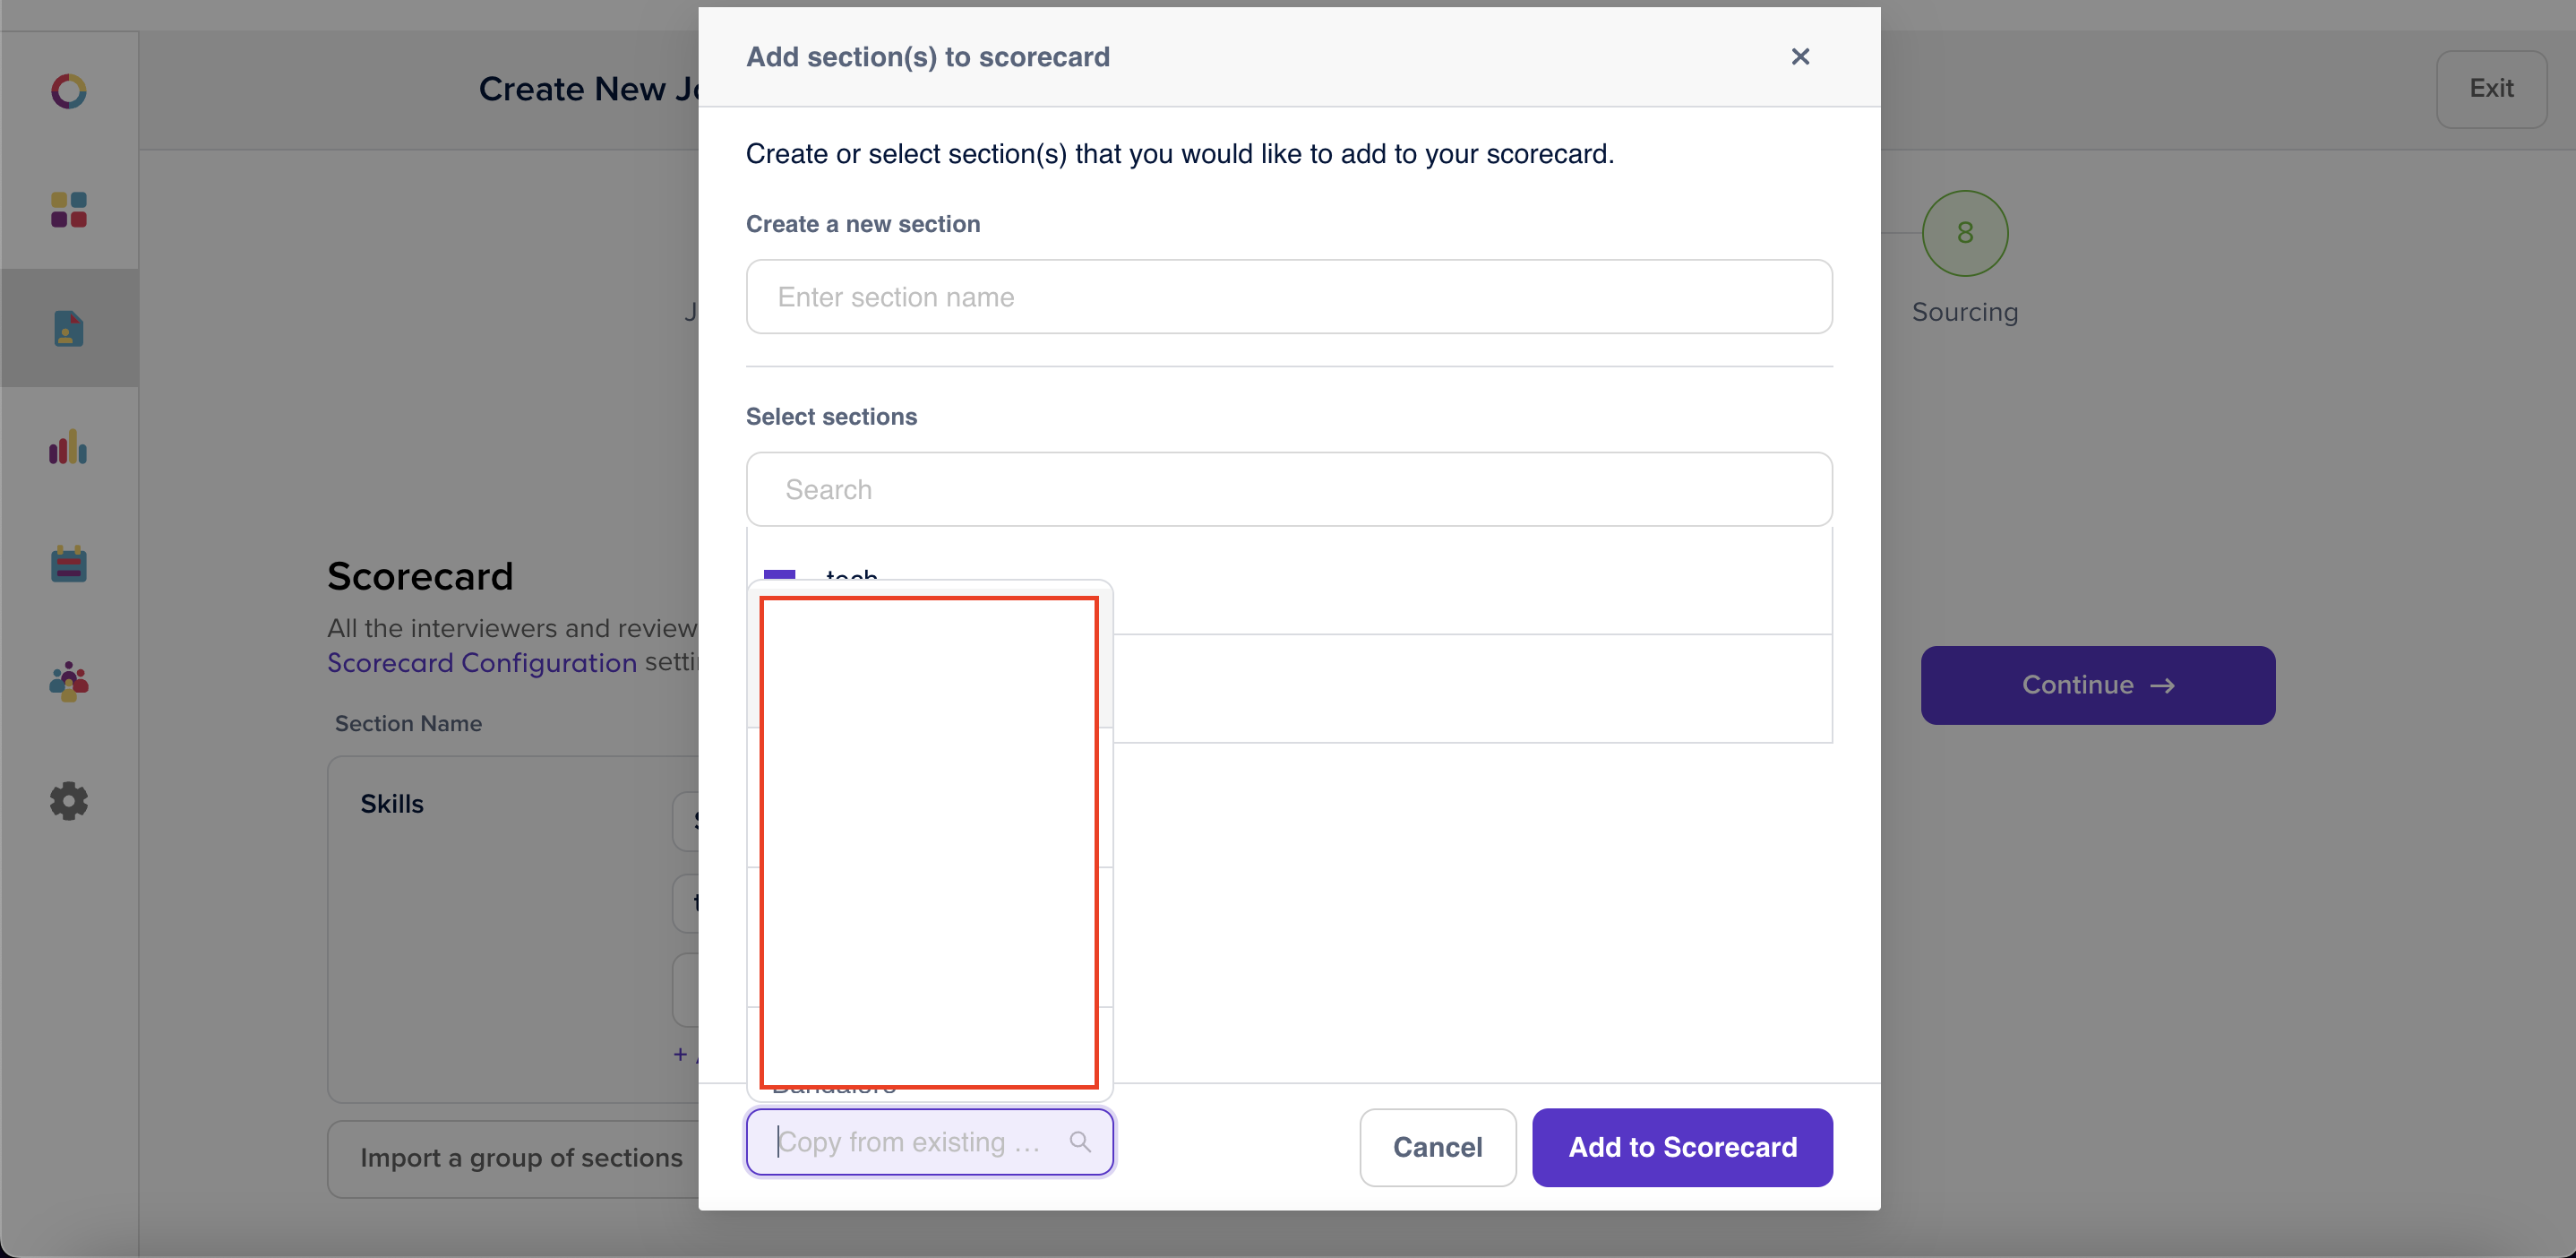This screenshot has width=2576, height=1258.
Task: Open the people/team icon in sidebar
Action: (x=68, y=682)
